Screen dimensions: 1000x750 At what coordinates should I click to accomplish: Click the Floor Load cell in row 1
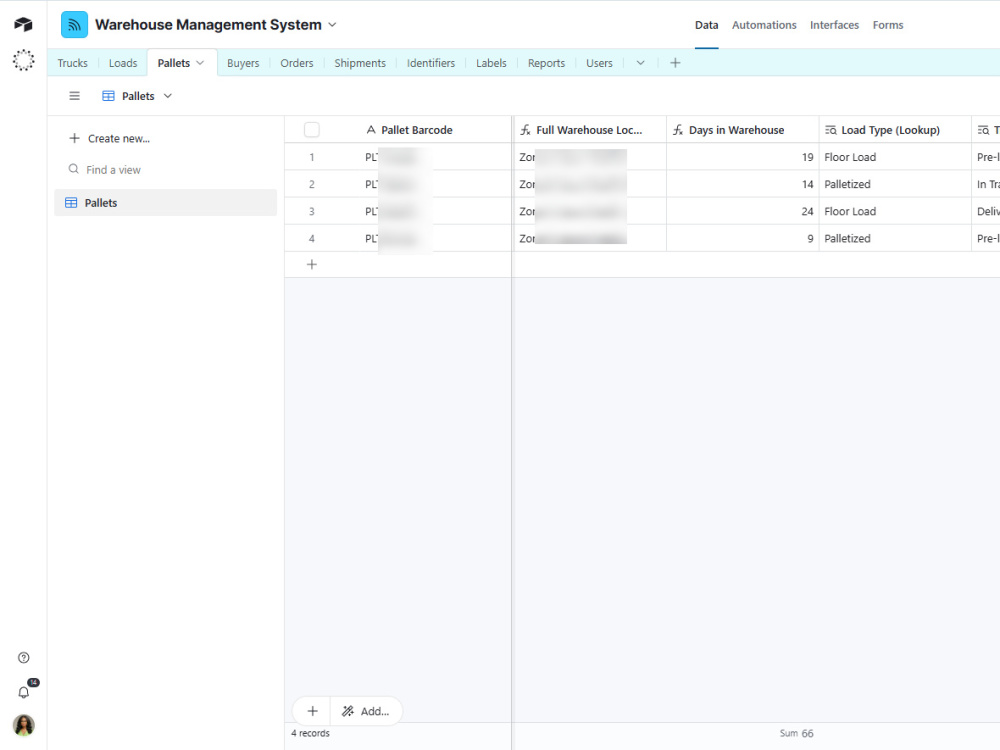coord(895,157)
